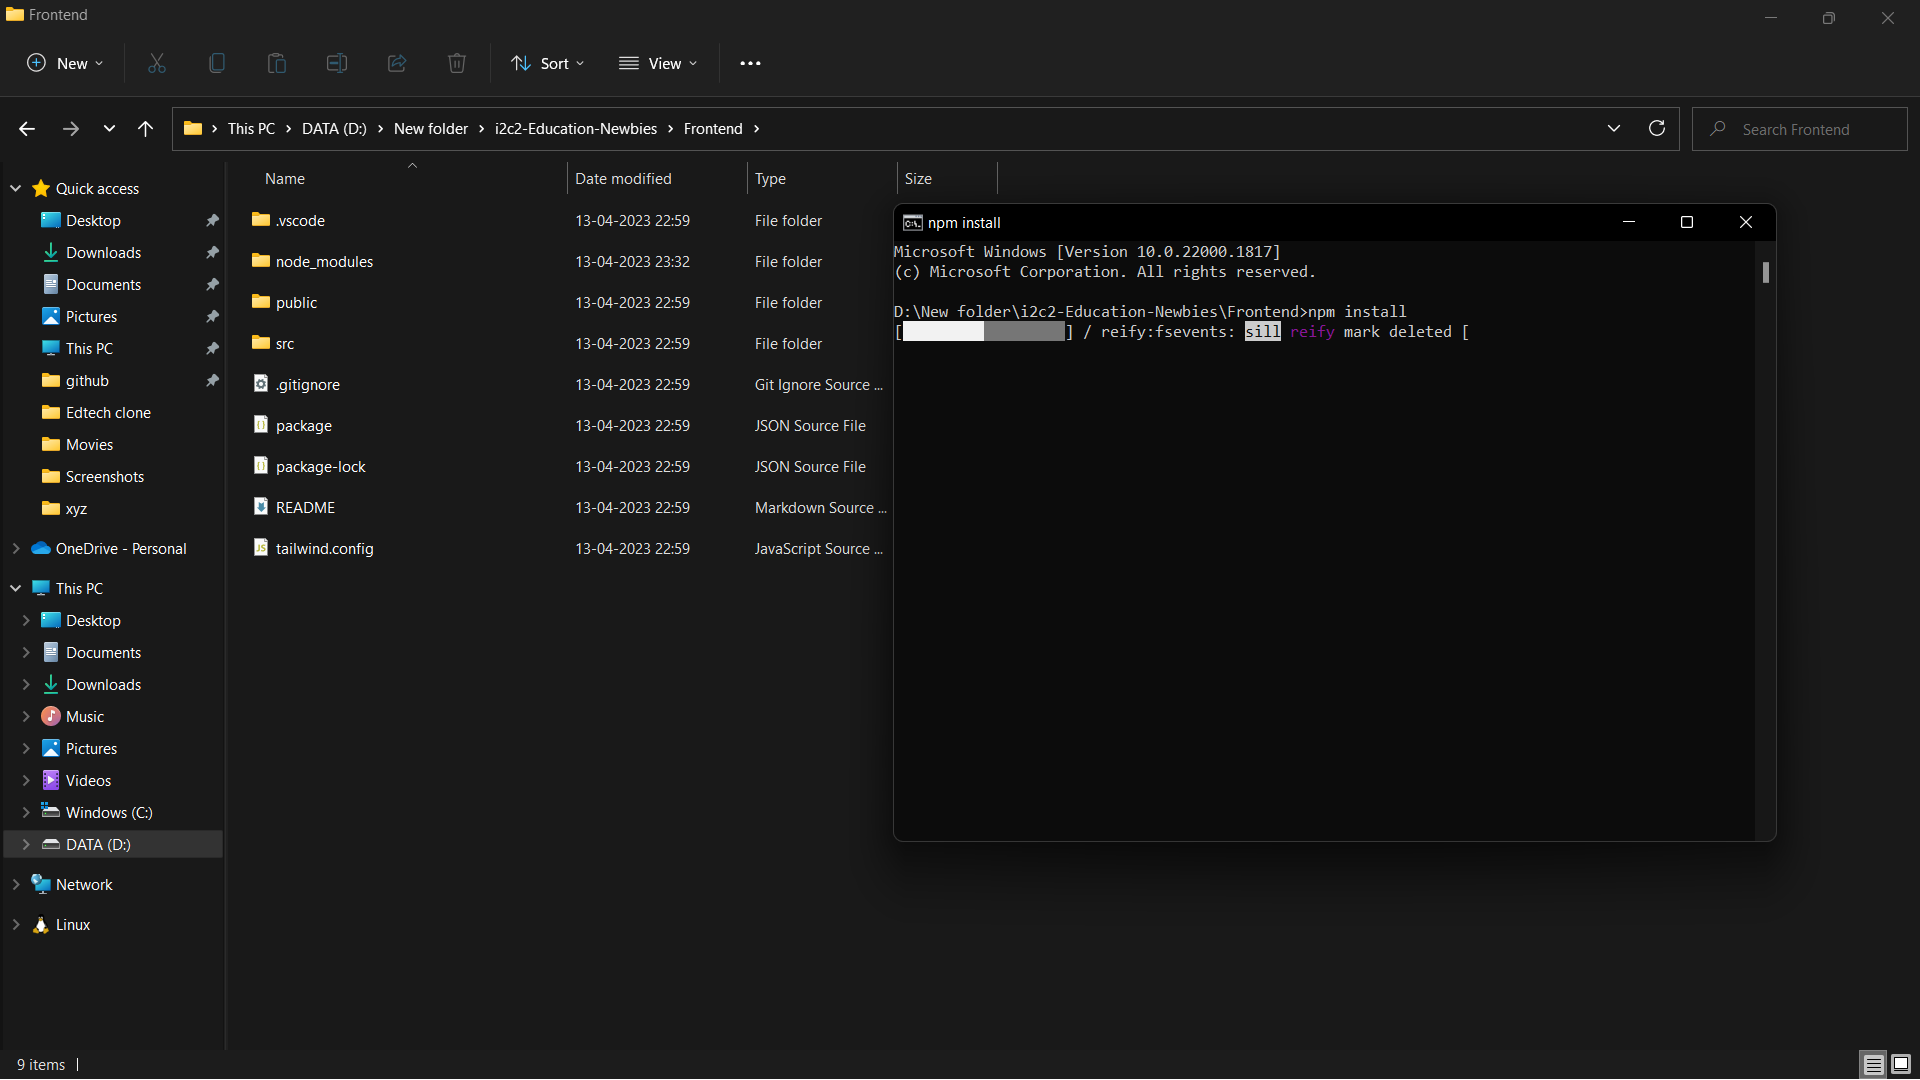This screenshot has height=1080, width=1920.
Task: Click the New button
Action: [x=64, y=63]
